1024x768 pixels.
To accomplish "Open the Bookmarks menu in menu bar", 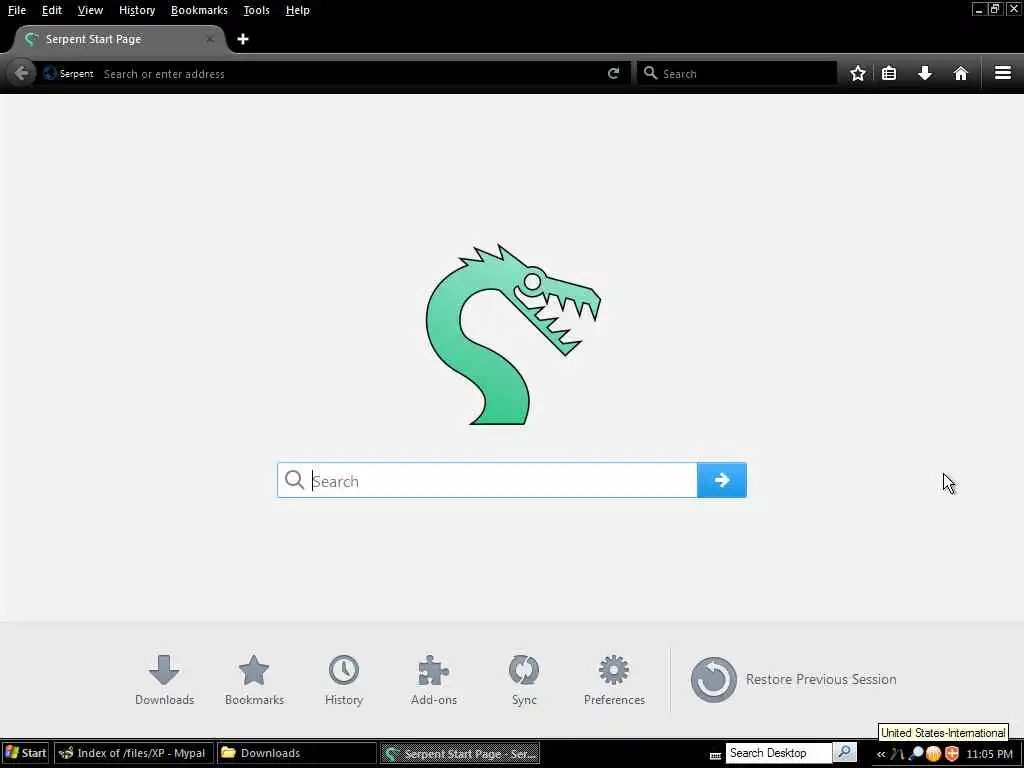I will (x=199, y=10).
